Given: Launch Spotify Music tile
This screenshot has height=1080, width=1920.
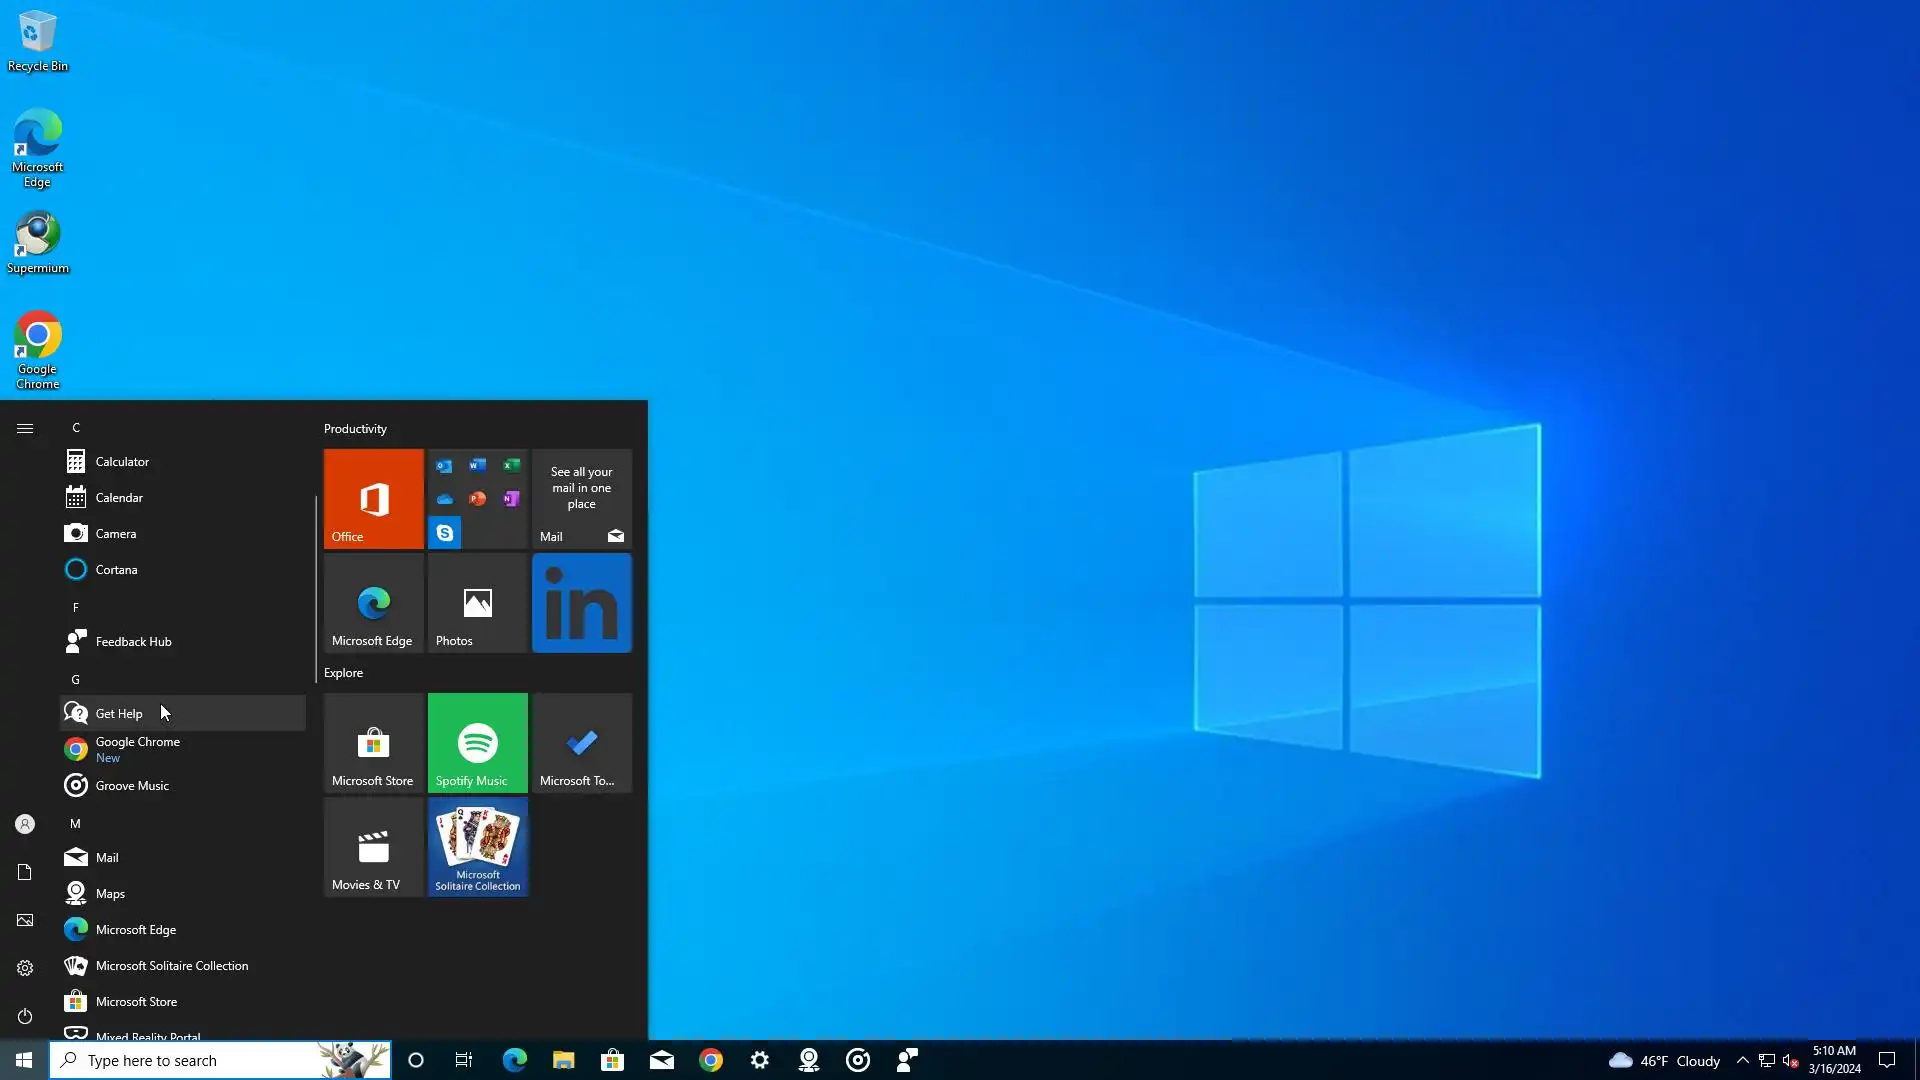Looking at the screenshot, I should [x=477, y=742].
